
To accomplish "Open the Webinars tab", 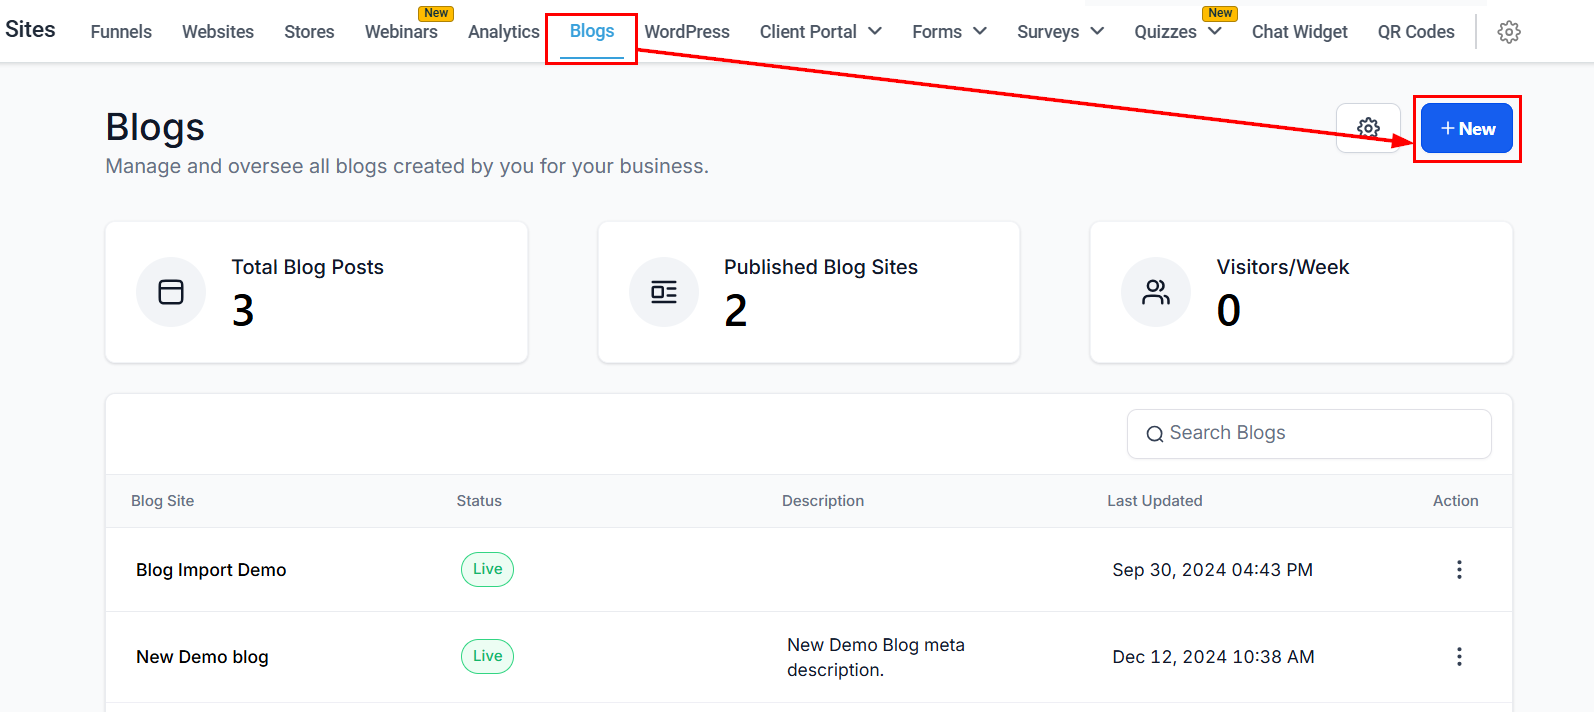I will point(401,32).
